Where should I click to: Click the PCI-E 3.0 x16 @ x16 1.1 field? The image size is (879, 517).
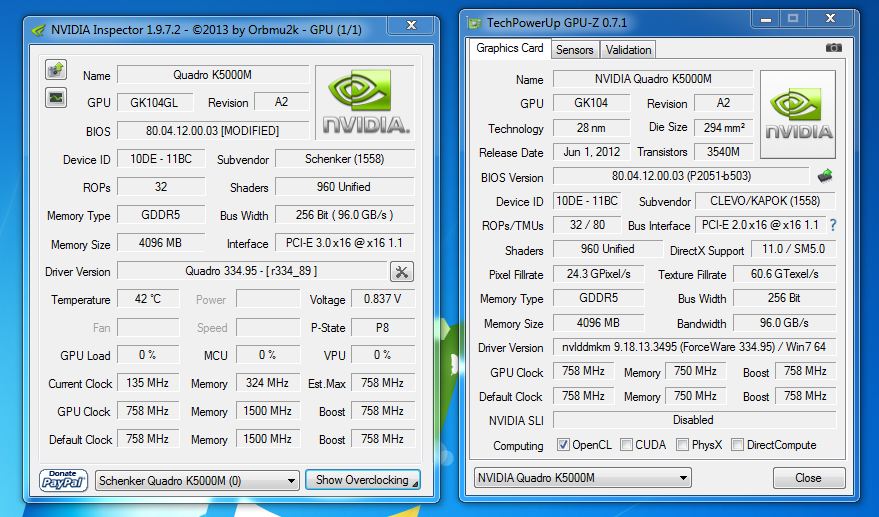[345, 243]
